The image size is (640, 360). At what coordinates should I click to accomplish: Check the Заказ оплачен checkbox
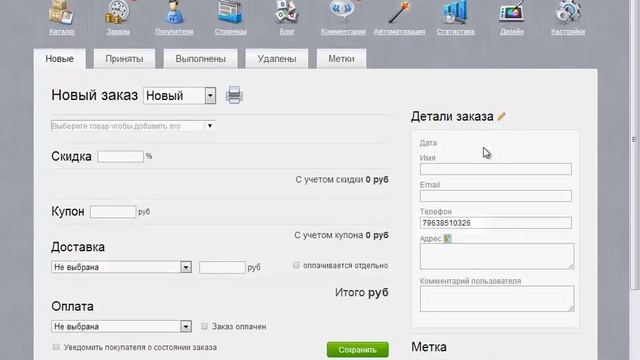tap(204, 326)
